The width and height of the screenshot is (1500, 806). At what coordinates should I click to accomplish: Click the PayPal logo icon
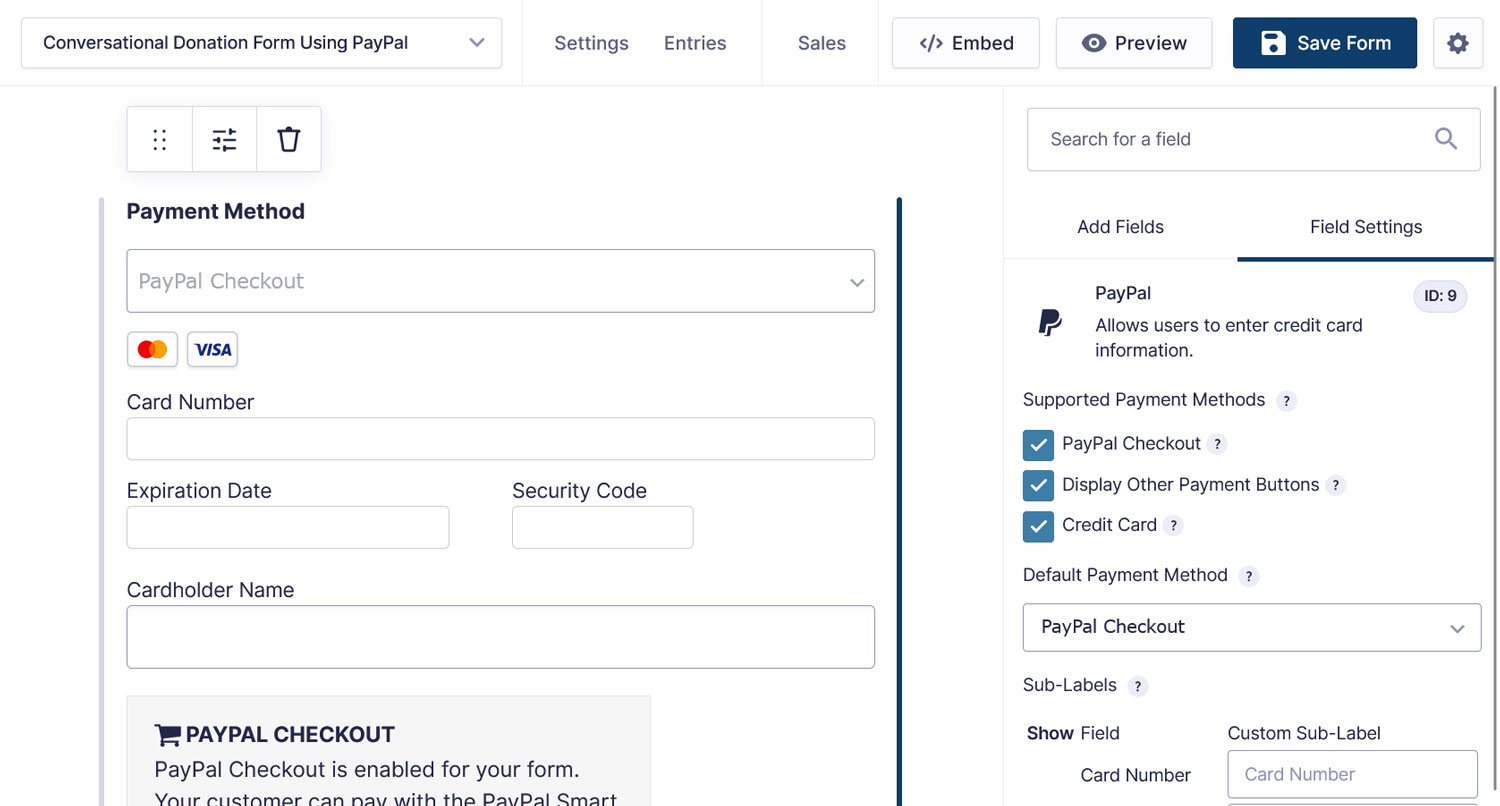click(1050, 322)
